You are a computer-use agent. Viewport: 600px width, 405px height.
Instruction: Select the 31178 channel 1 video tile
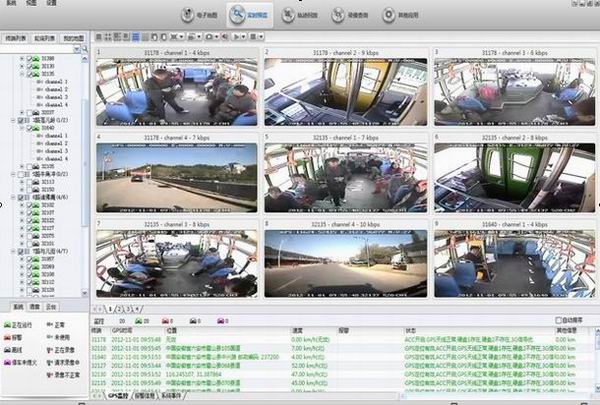click(x=175, y=92)
